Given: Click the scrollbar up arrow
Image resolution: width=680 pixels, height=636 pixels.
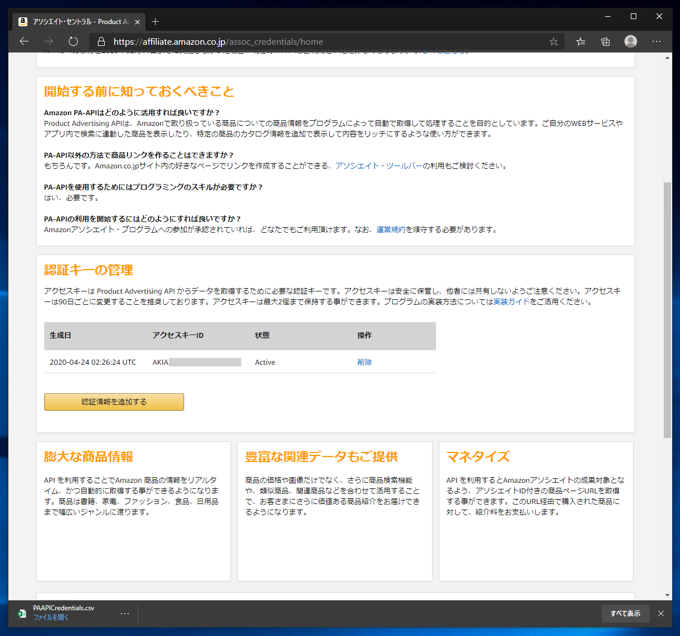Looking at the screenshot, I should [667, 58].
